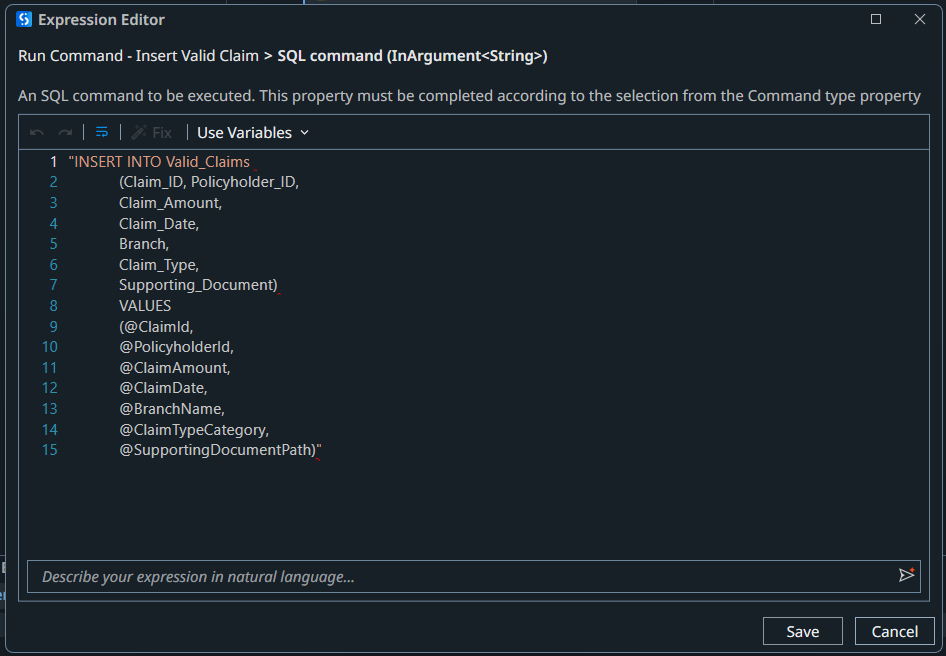The height and width of the screenshot is (656, 946).
Task: Submit the natural language prompt arrow icon
Action: click(906, 575)
